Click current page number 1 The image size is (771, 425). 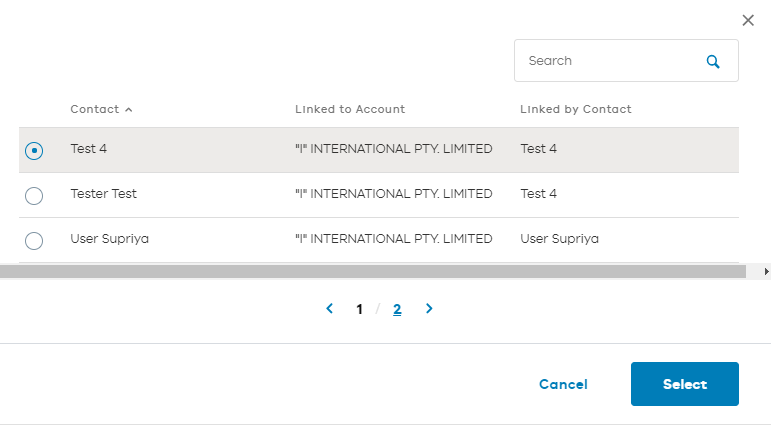point(359,309)
